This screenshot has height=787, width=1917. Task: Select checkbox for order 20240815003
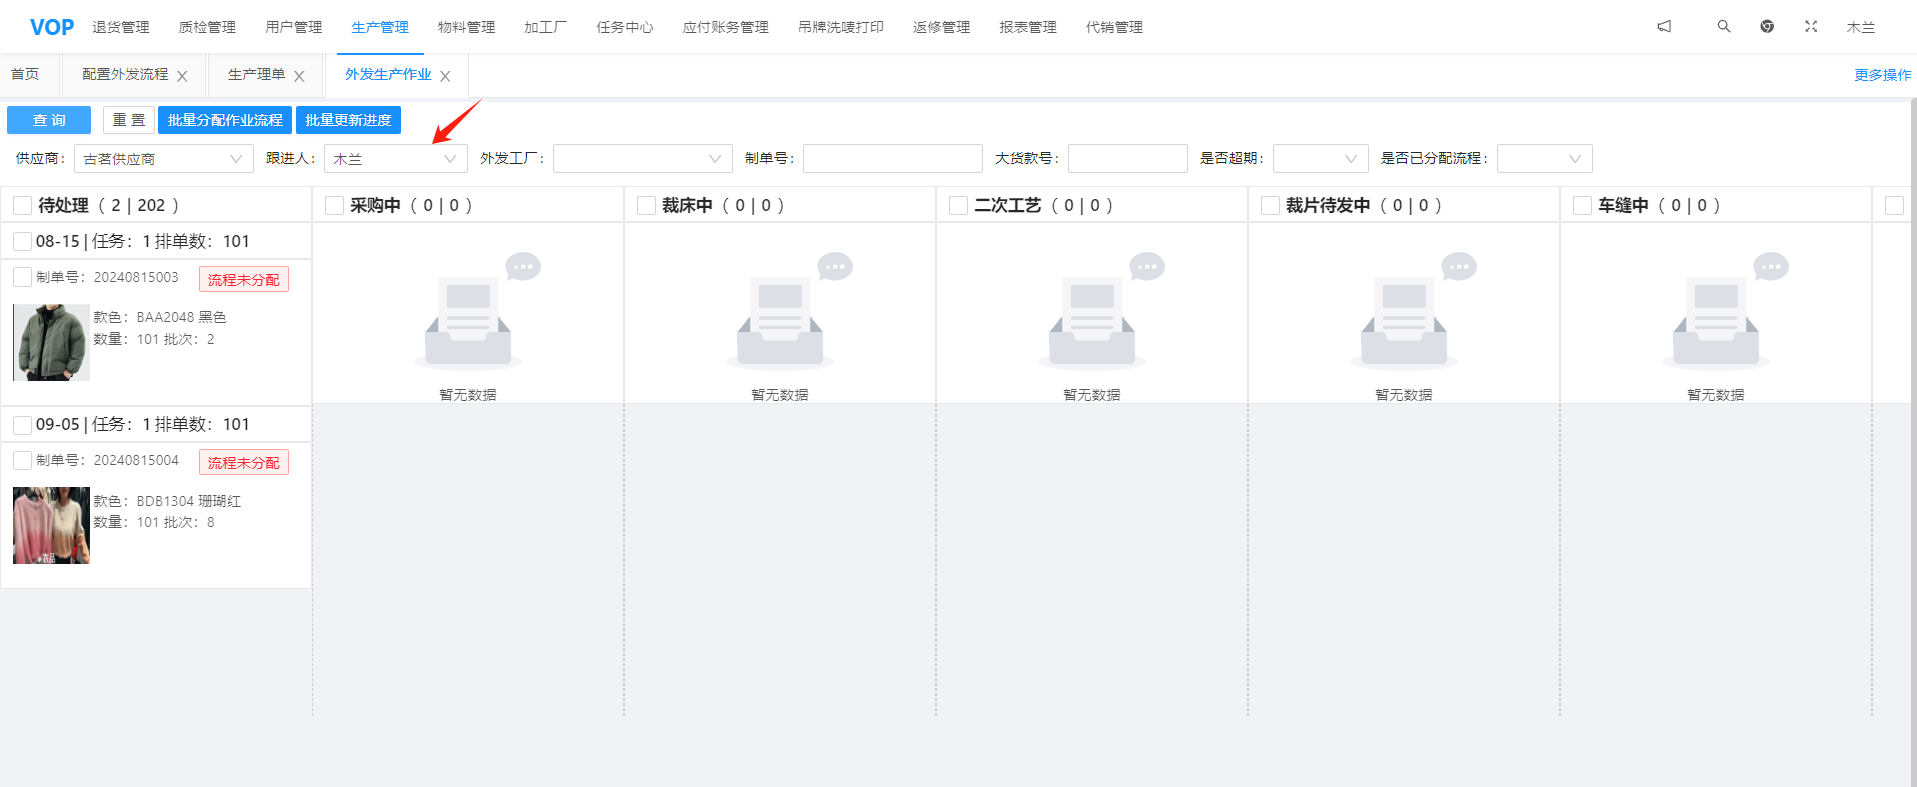point(22,277)
